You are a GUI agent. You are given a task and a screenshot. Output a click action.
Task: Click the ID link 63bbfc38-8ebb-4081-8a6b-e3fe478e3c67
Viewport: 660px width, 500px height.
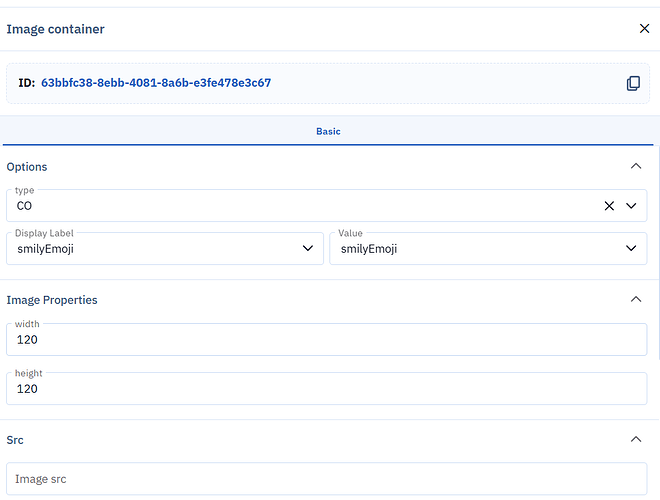pos(156,83)
